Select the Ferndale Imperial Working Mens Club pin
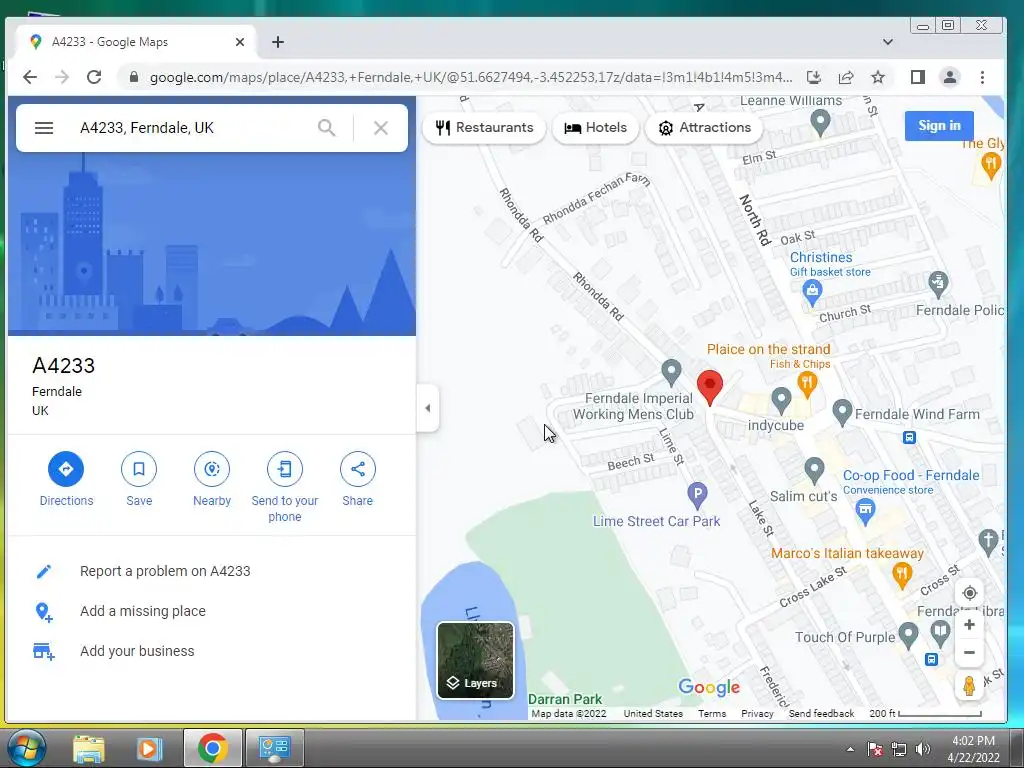The width and height of the screenshot is (1024, 768). [x=671, y=372]
